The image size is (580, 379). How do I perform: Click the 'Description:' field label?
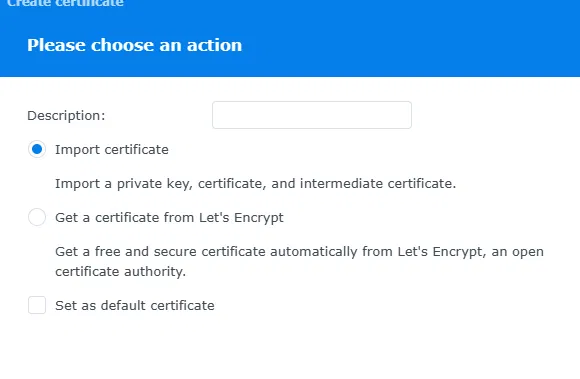click(x=66, y=116)
